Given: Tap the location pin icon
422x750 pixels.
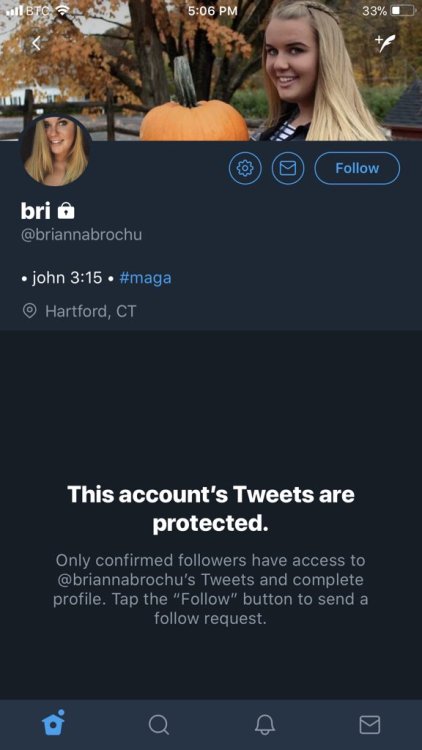Looking at the screenshot, I should (30, 311).
